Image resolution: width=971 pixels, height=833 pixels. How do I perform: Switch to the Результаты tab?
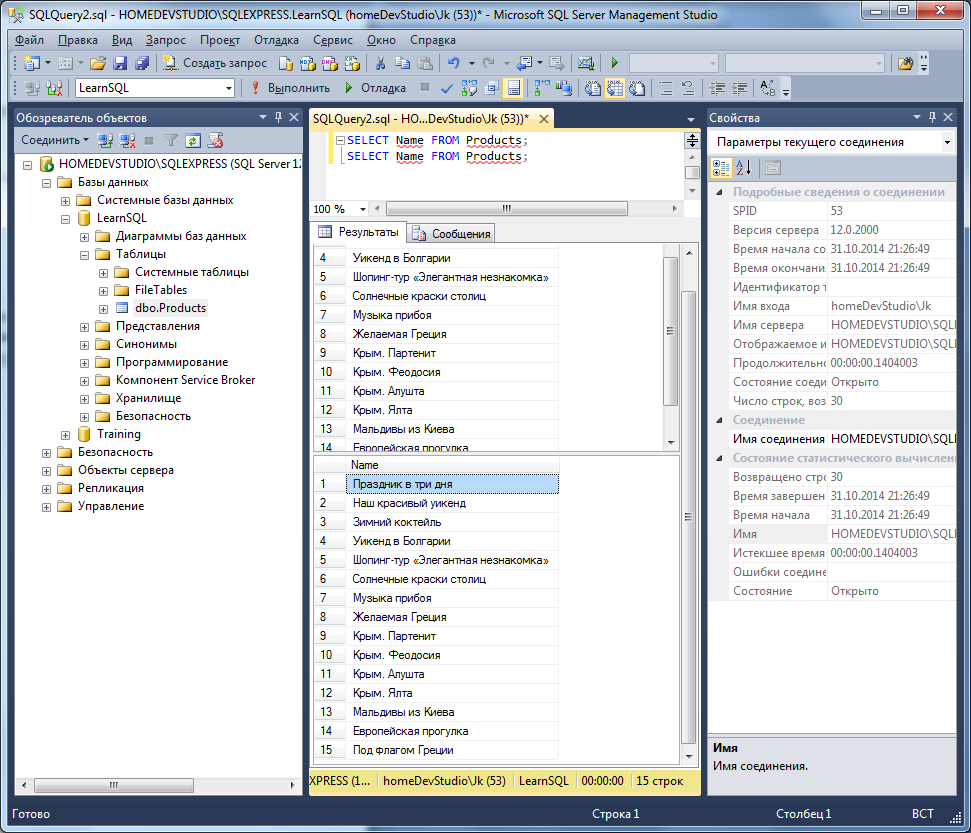pos(359,232)
